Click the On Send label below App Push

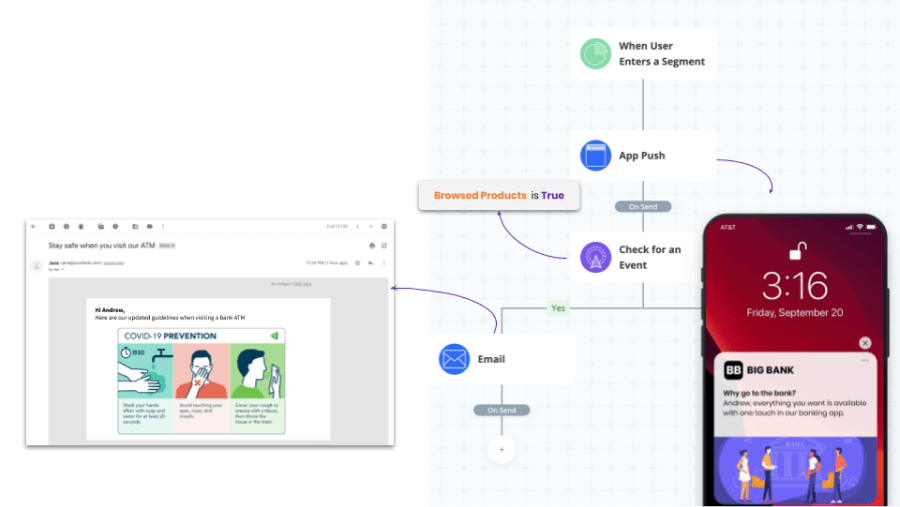coord(643,207)
